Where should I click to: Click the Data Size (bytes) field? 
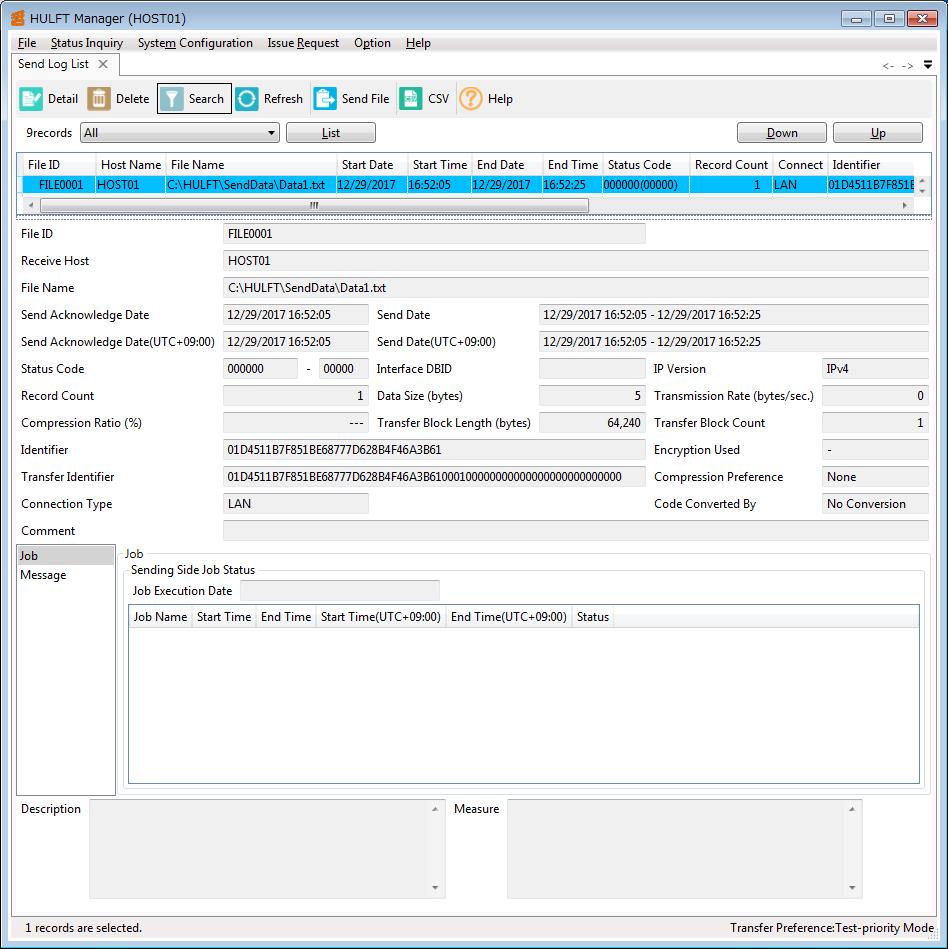[x=592, y=396]
